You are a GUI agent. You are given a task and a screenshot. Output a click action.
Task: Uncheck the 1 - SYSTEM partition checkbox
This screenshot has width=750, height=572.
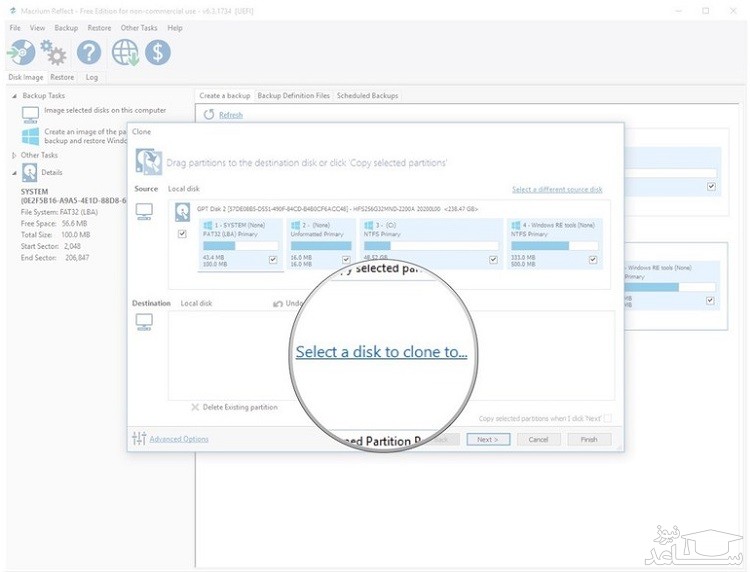[273, 259]
